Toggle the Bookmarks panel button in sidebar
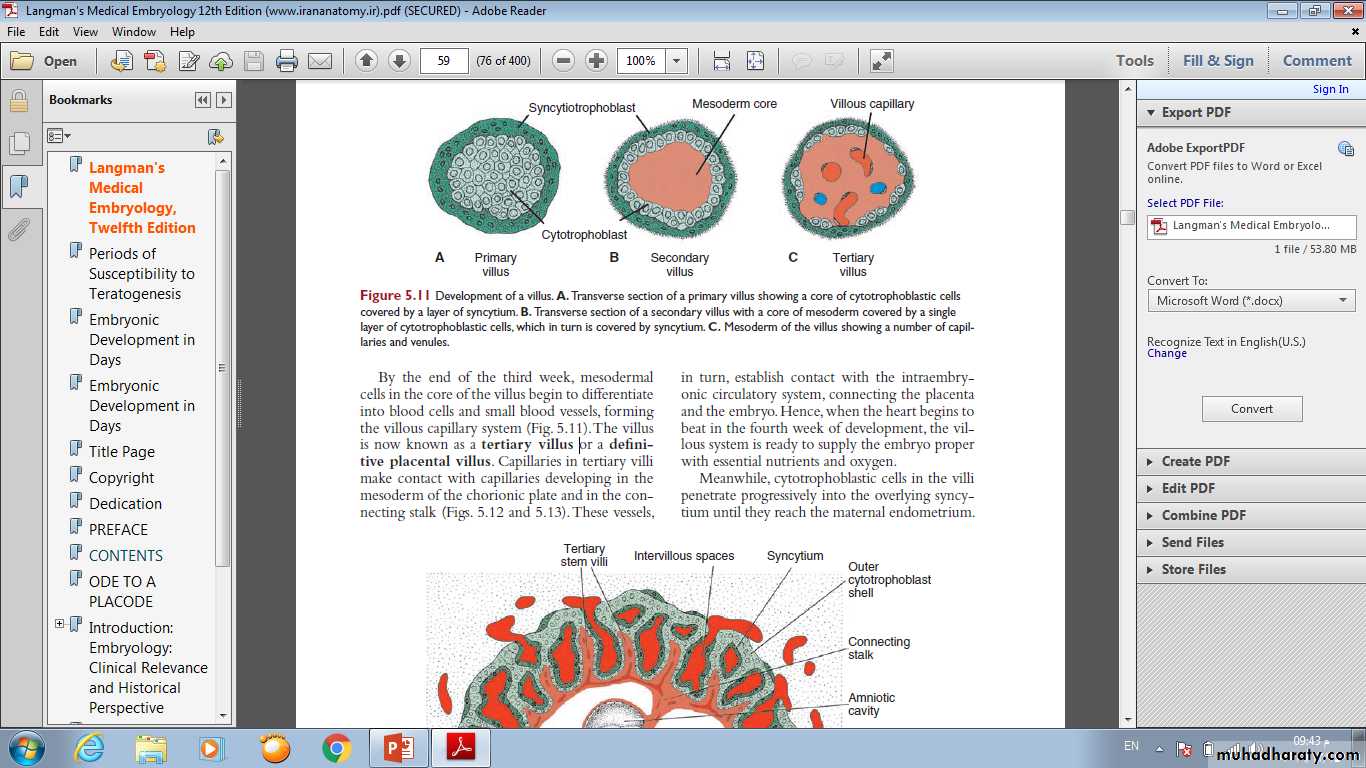This screenshot has height=768, width=1366. (x=18, y=187)
